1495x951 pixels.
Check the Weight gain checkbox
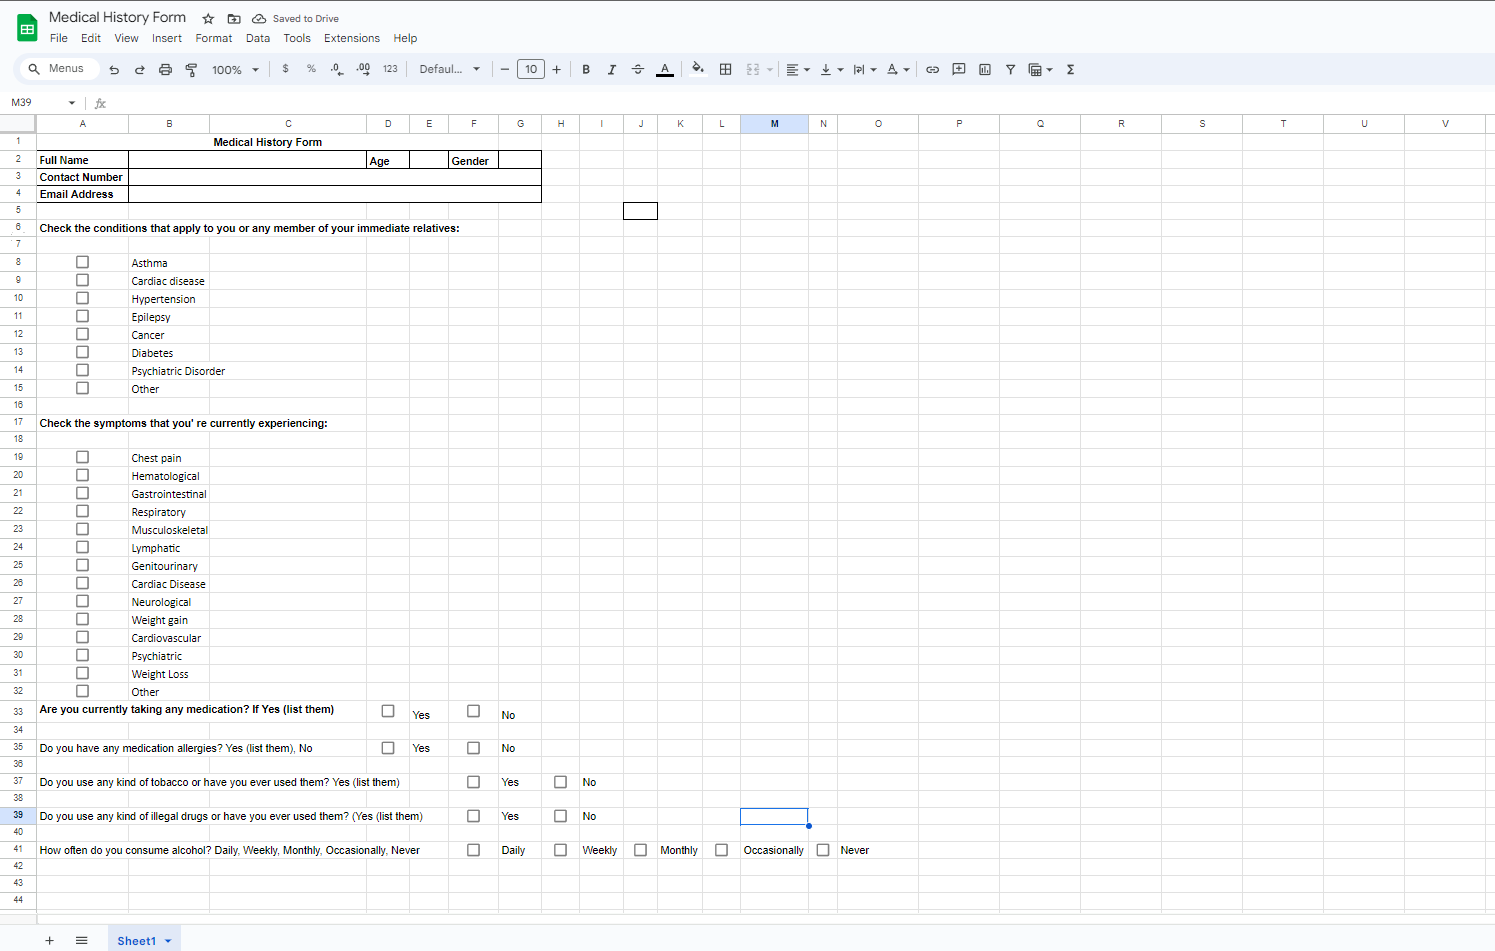click(x=82, y=619)
